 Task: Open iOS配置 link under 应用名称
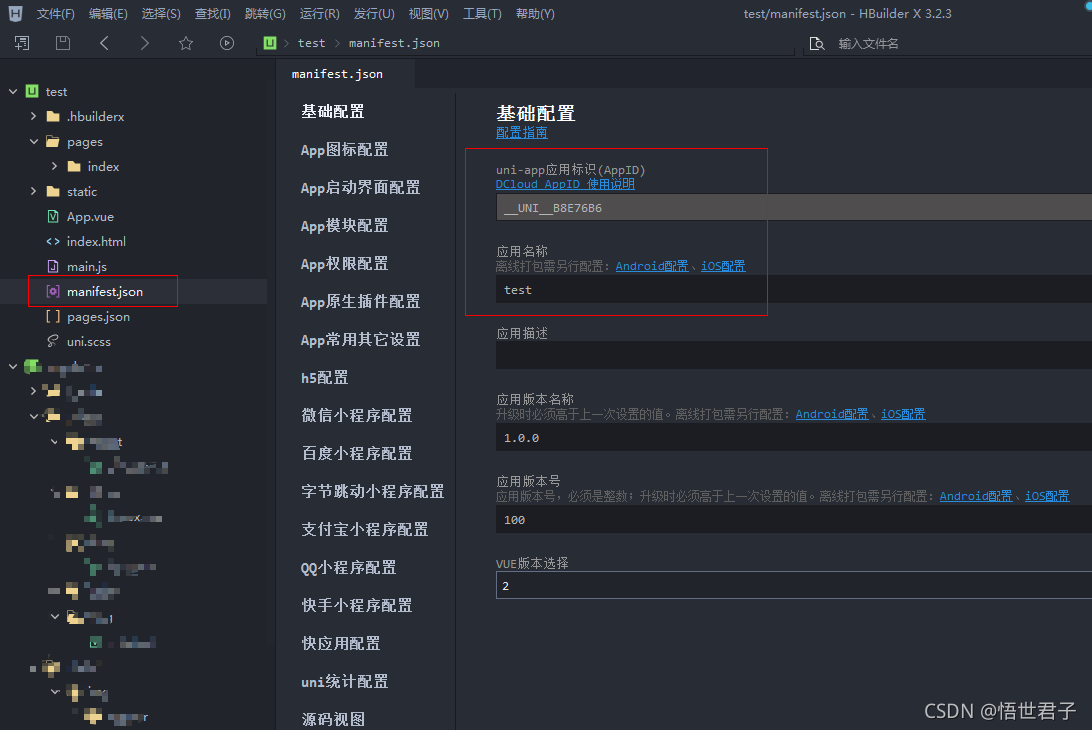point(723,266)
